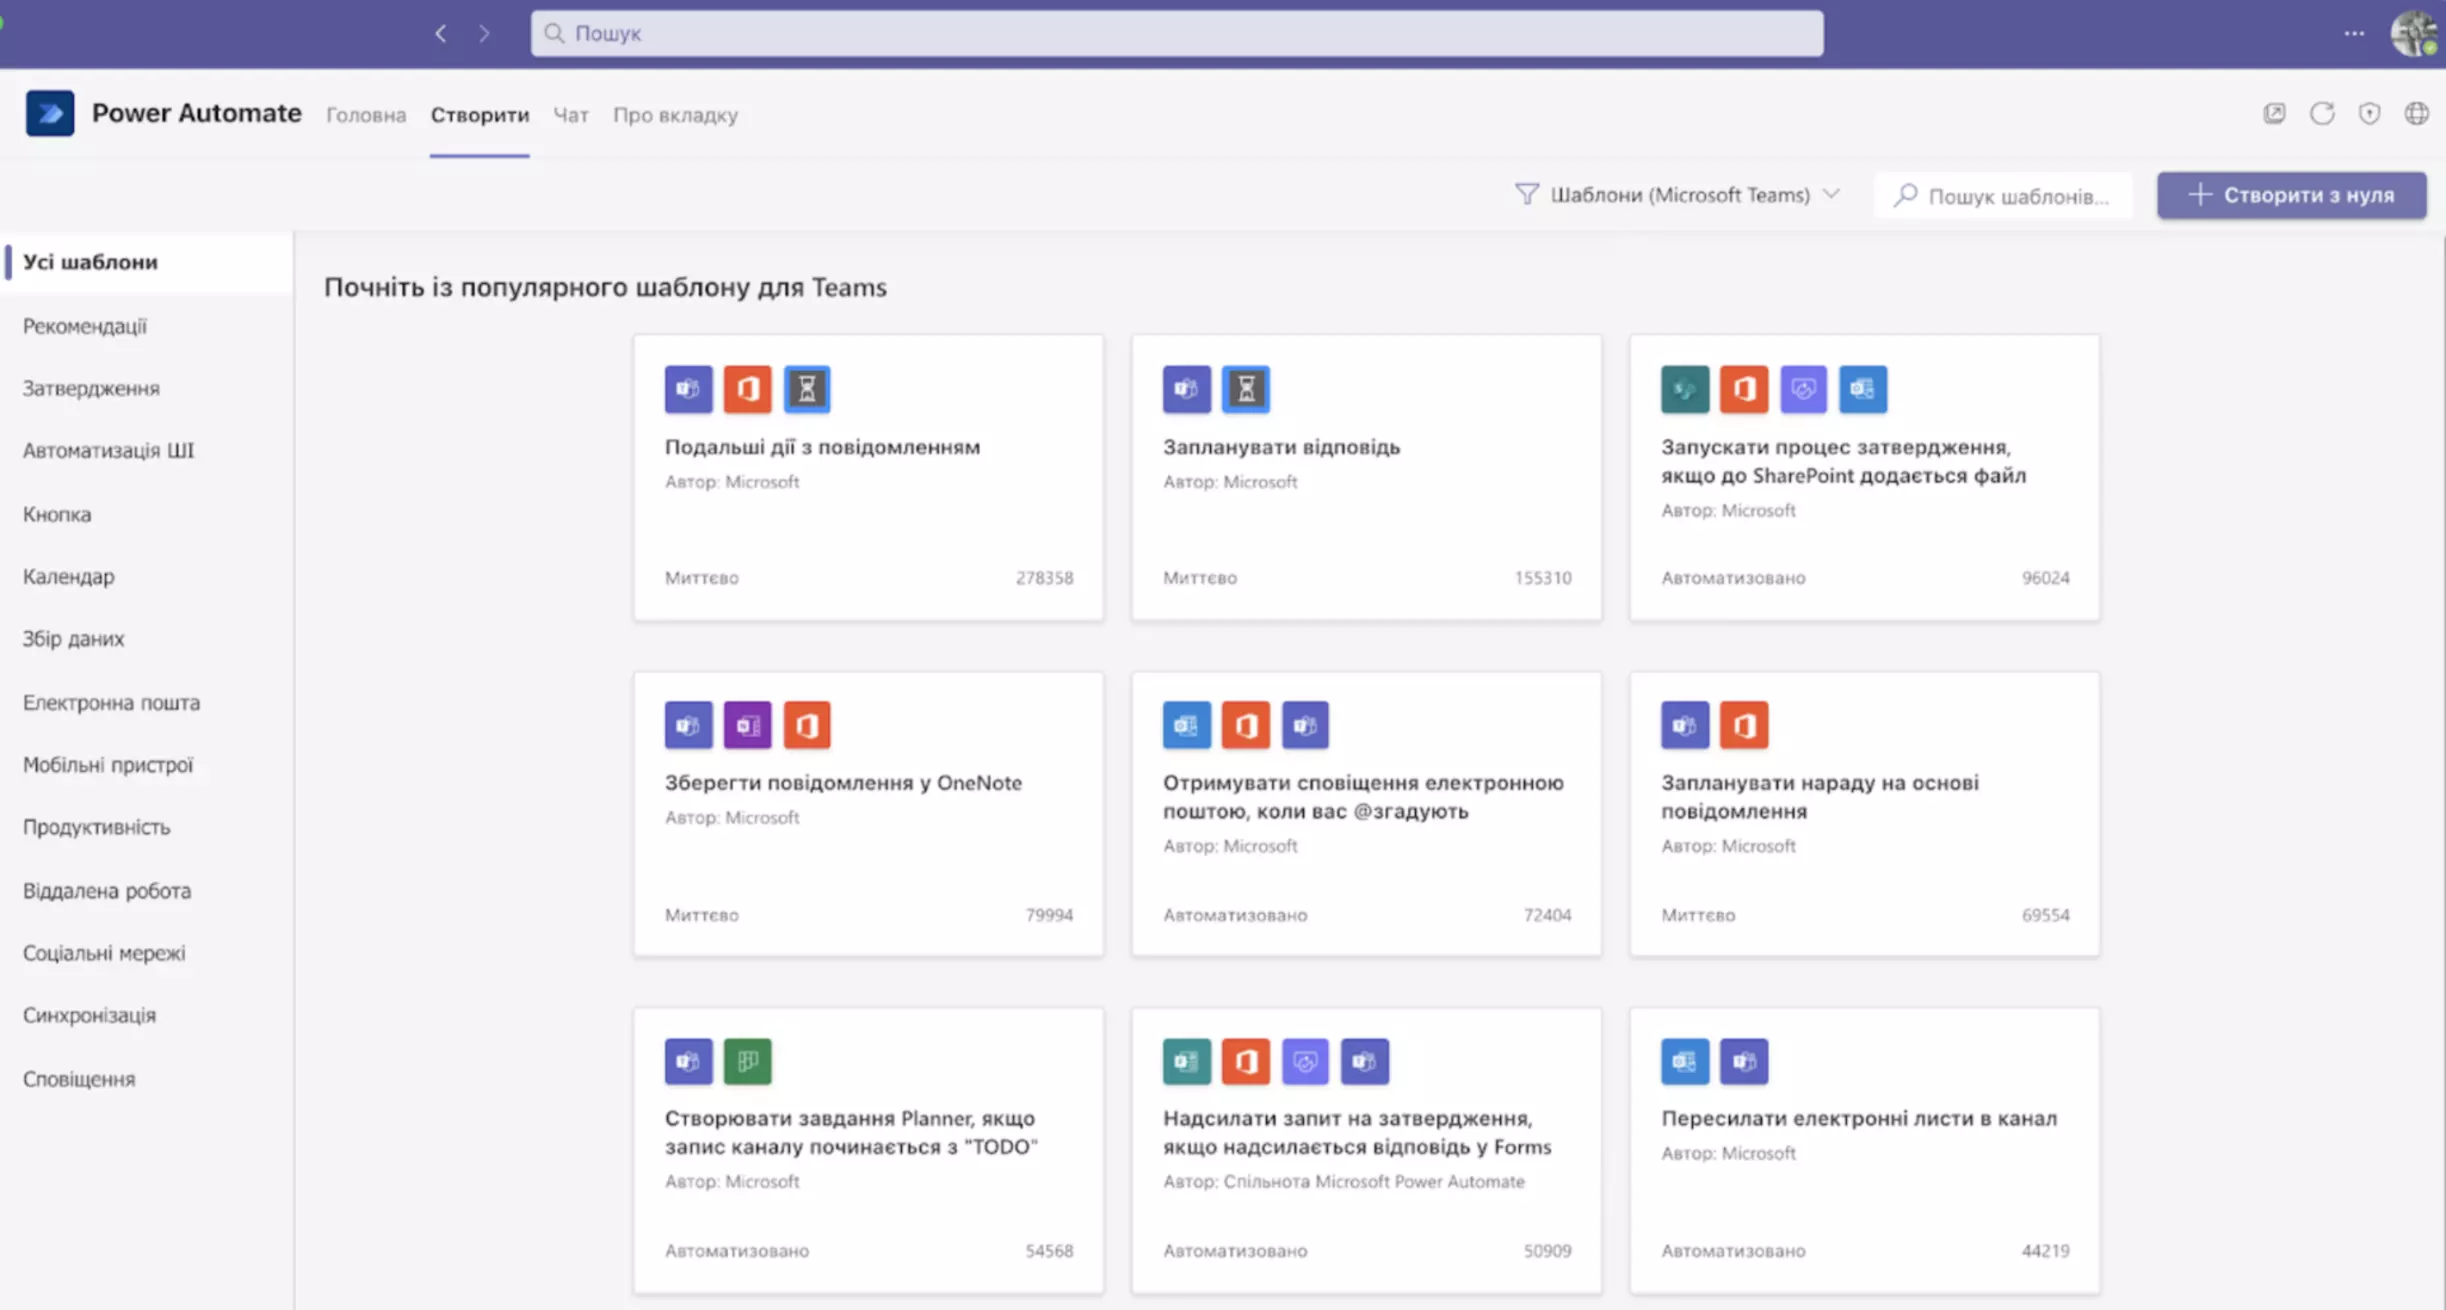Click the shield icon in the header
The height and width of the screenshot is (1310, 2446).
pos(2369,113)
